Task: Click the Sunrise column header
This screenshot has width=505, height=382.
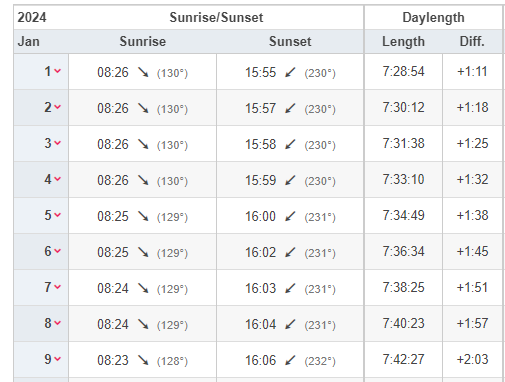Action: click(x=143, y=41)
